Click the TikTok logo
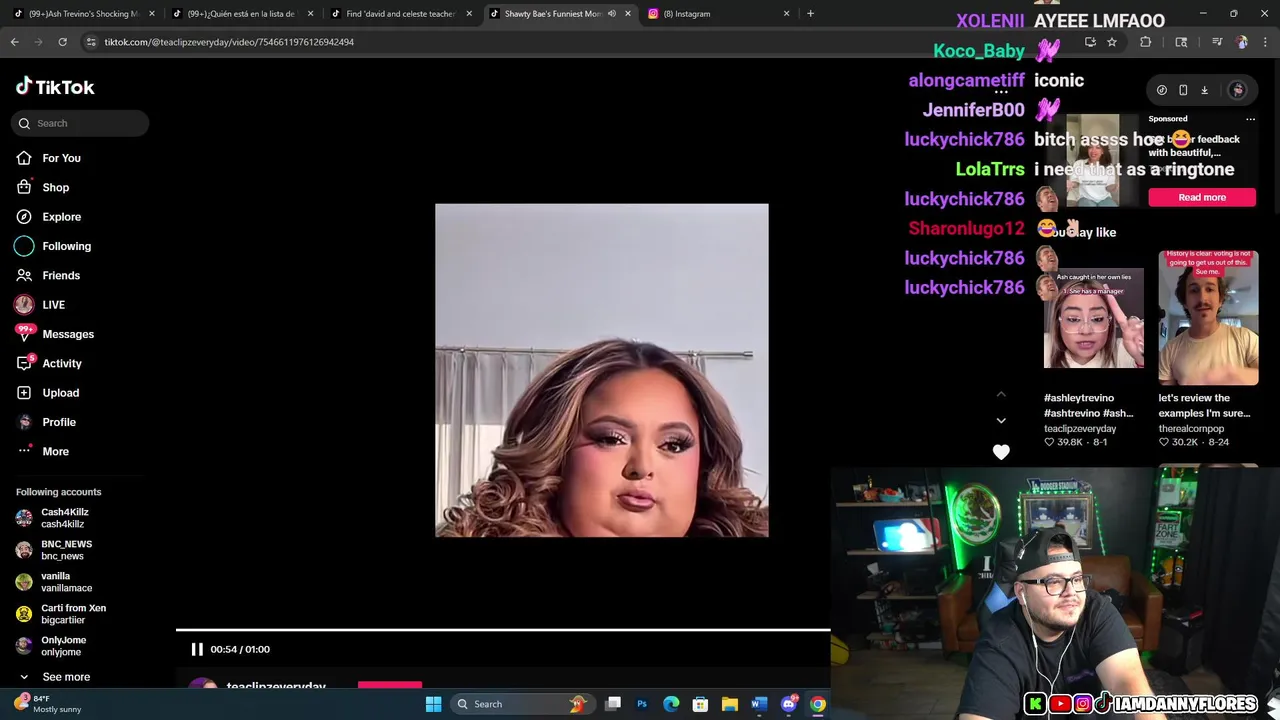Screen dimensions: 1280x720 tap(55, 87)
